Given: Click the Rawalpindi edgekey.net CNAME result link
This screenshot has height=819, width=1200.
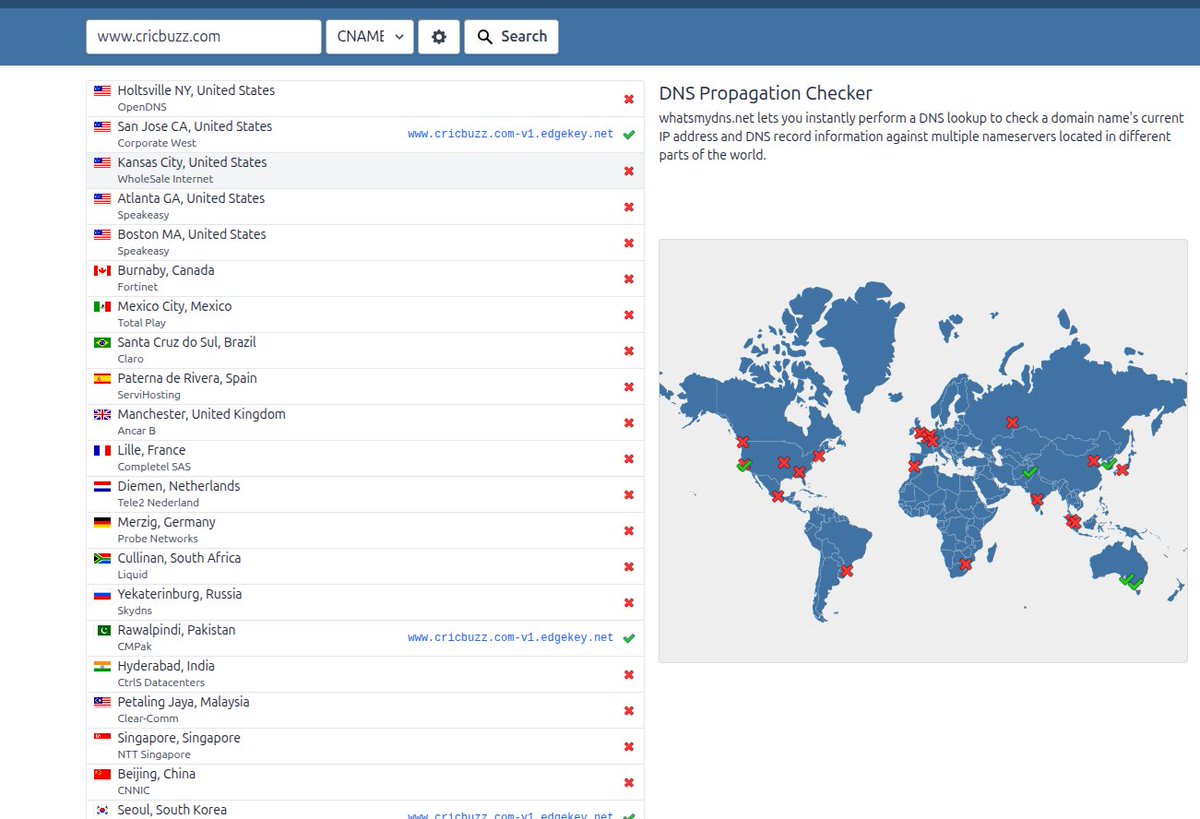Looking at the screenshot, I should tap(510, 638).
